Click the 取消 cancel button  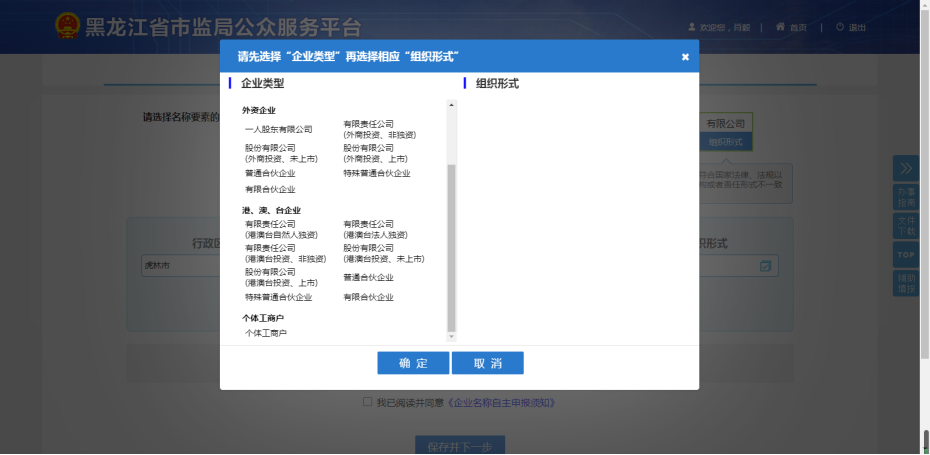488,363
